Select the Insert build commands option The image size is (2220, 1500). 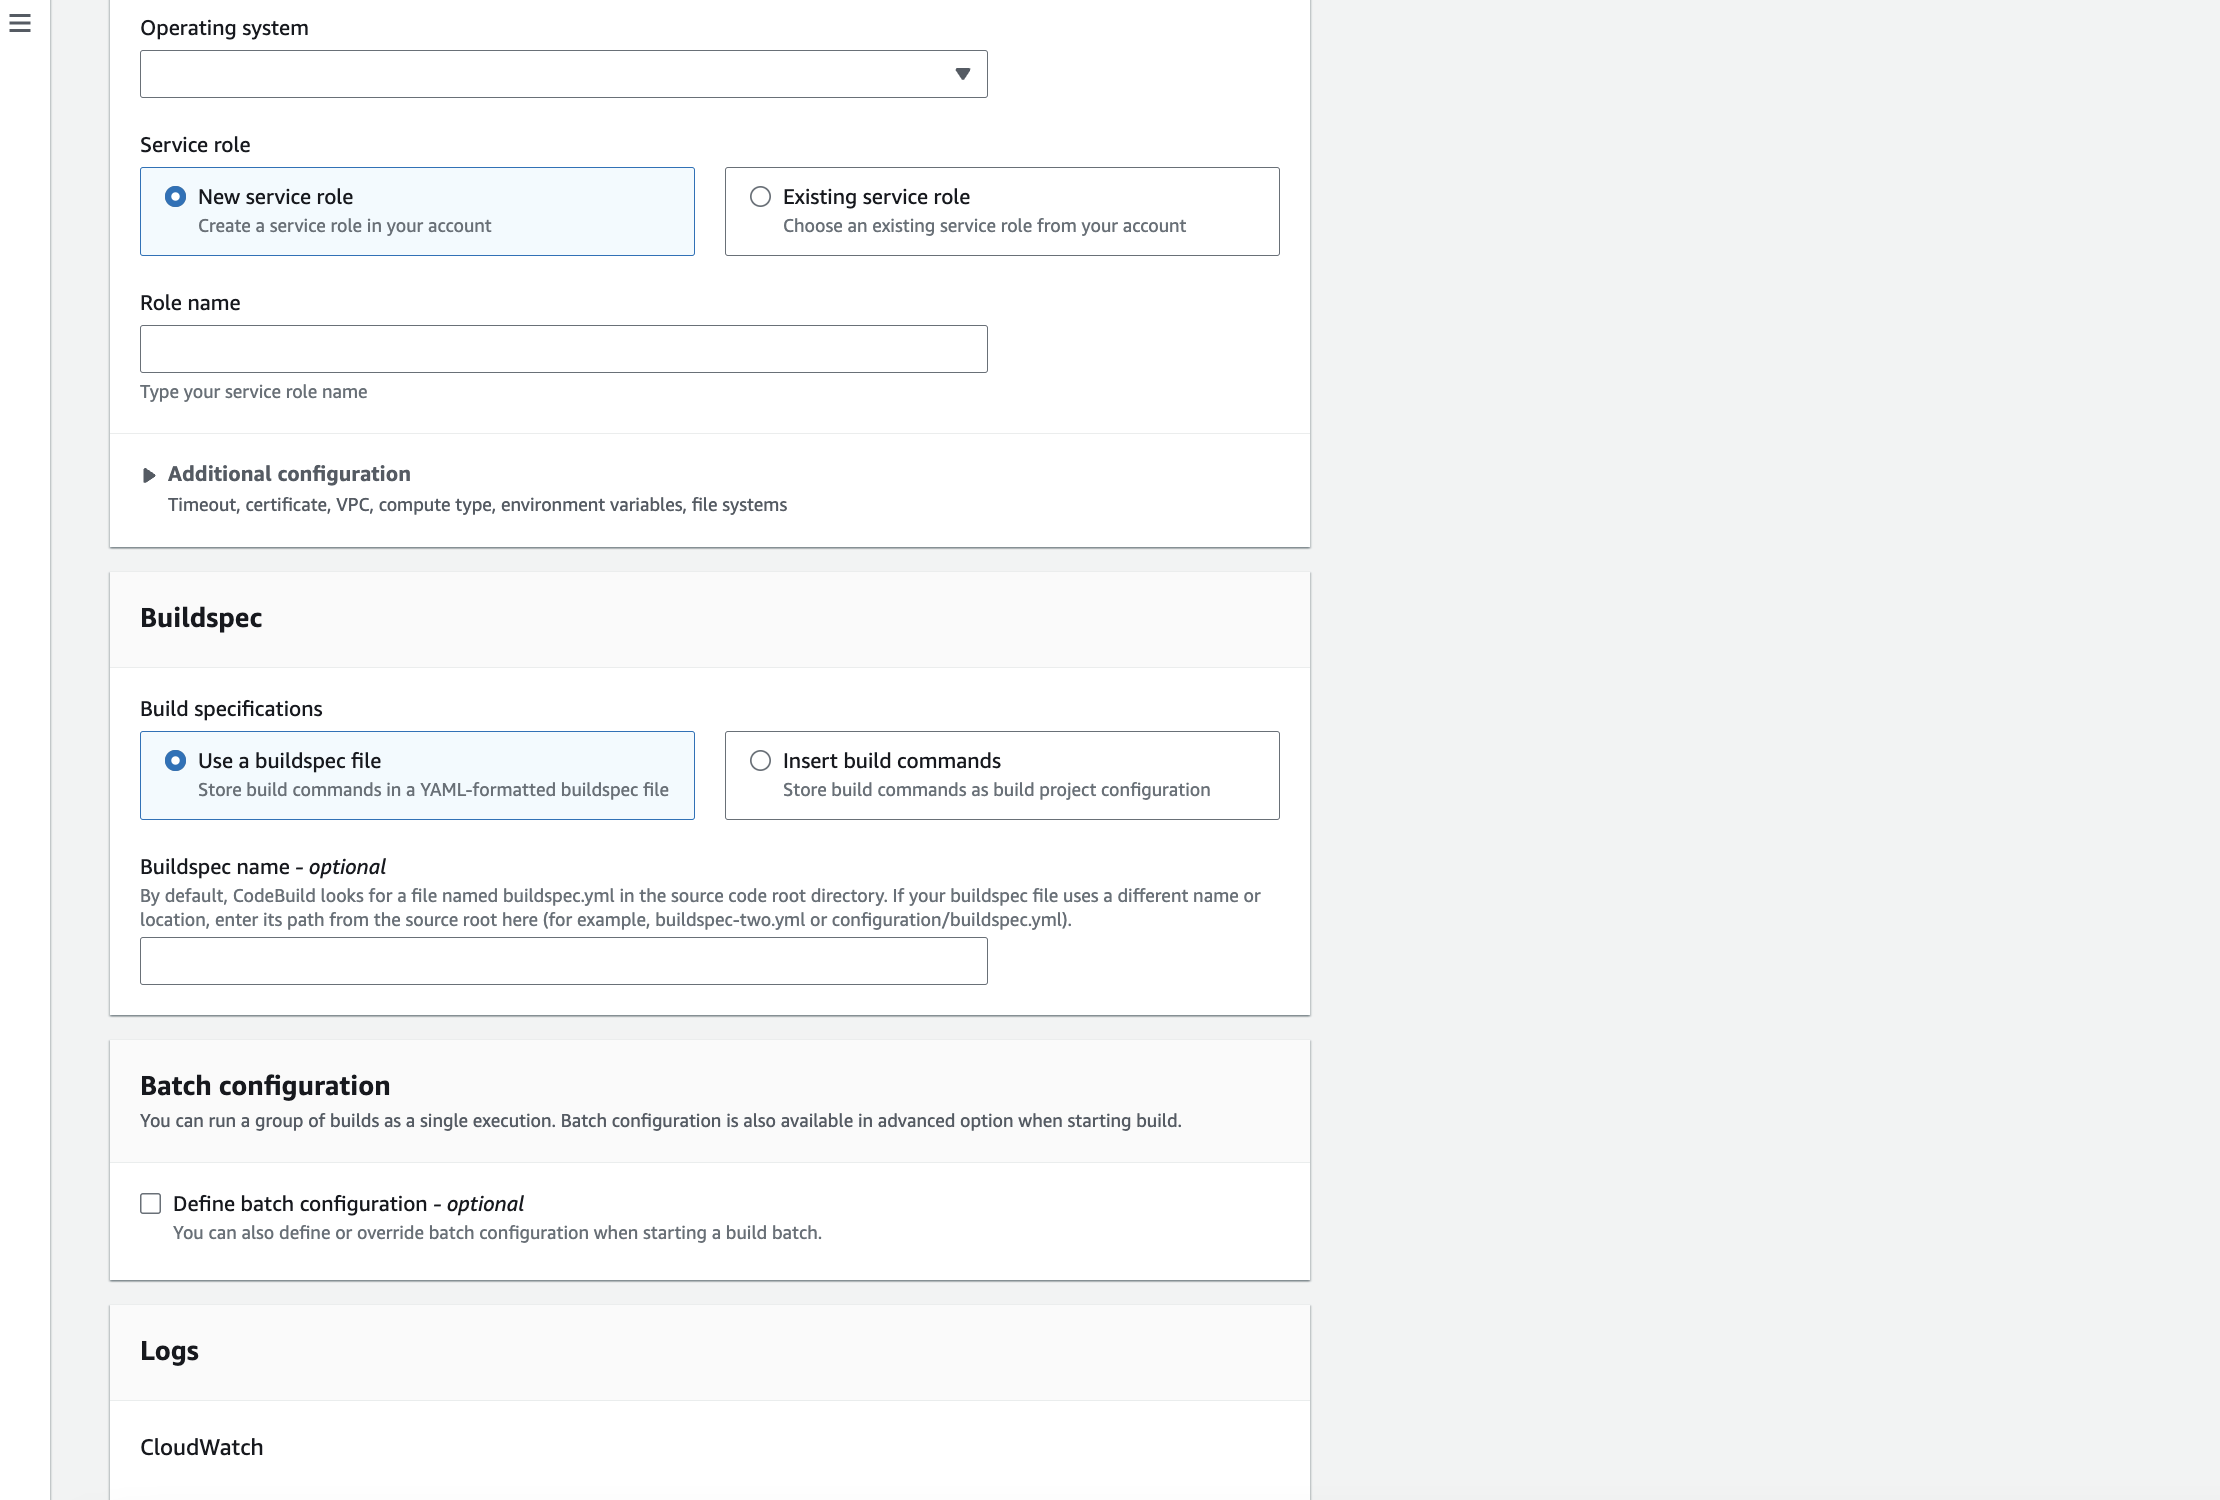point(760,761)
